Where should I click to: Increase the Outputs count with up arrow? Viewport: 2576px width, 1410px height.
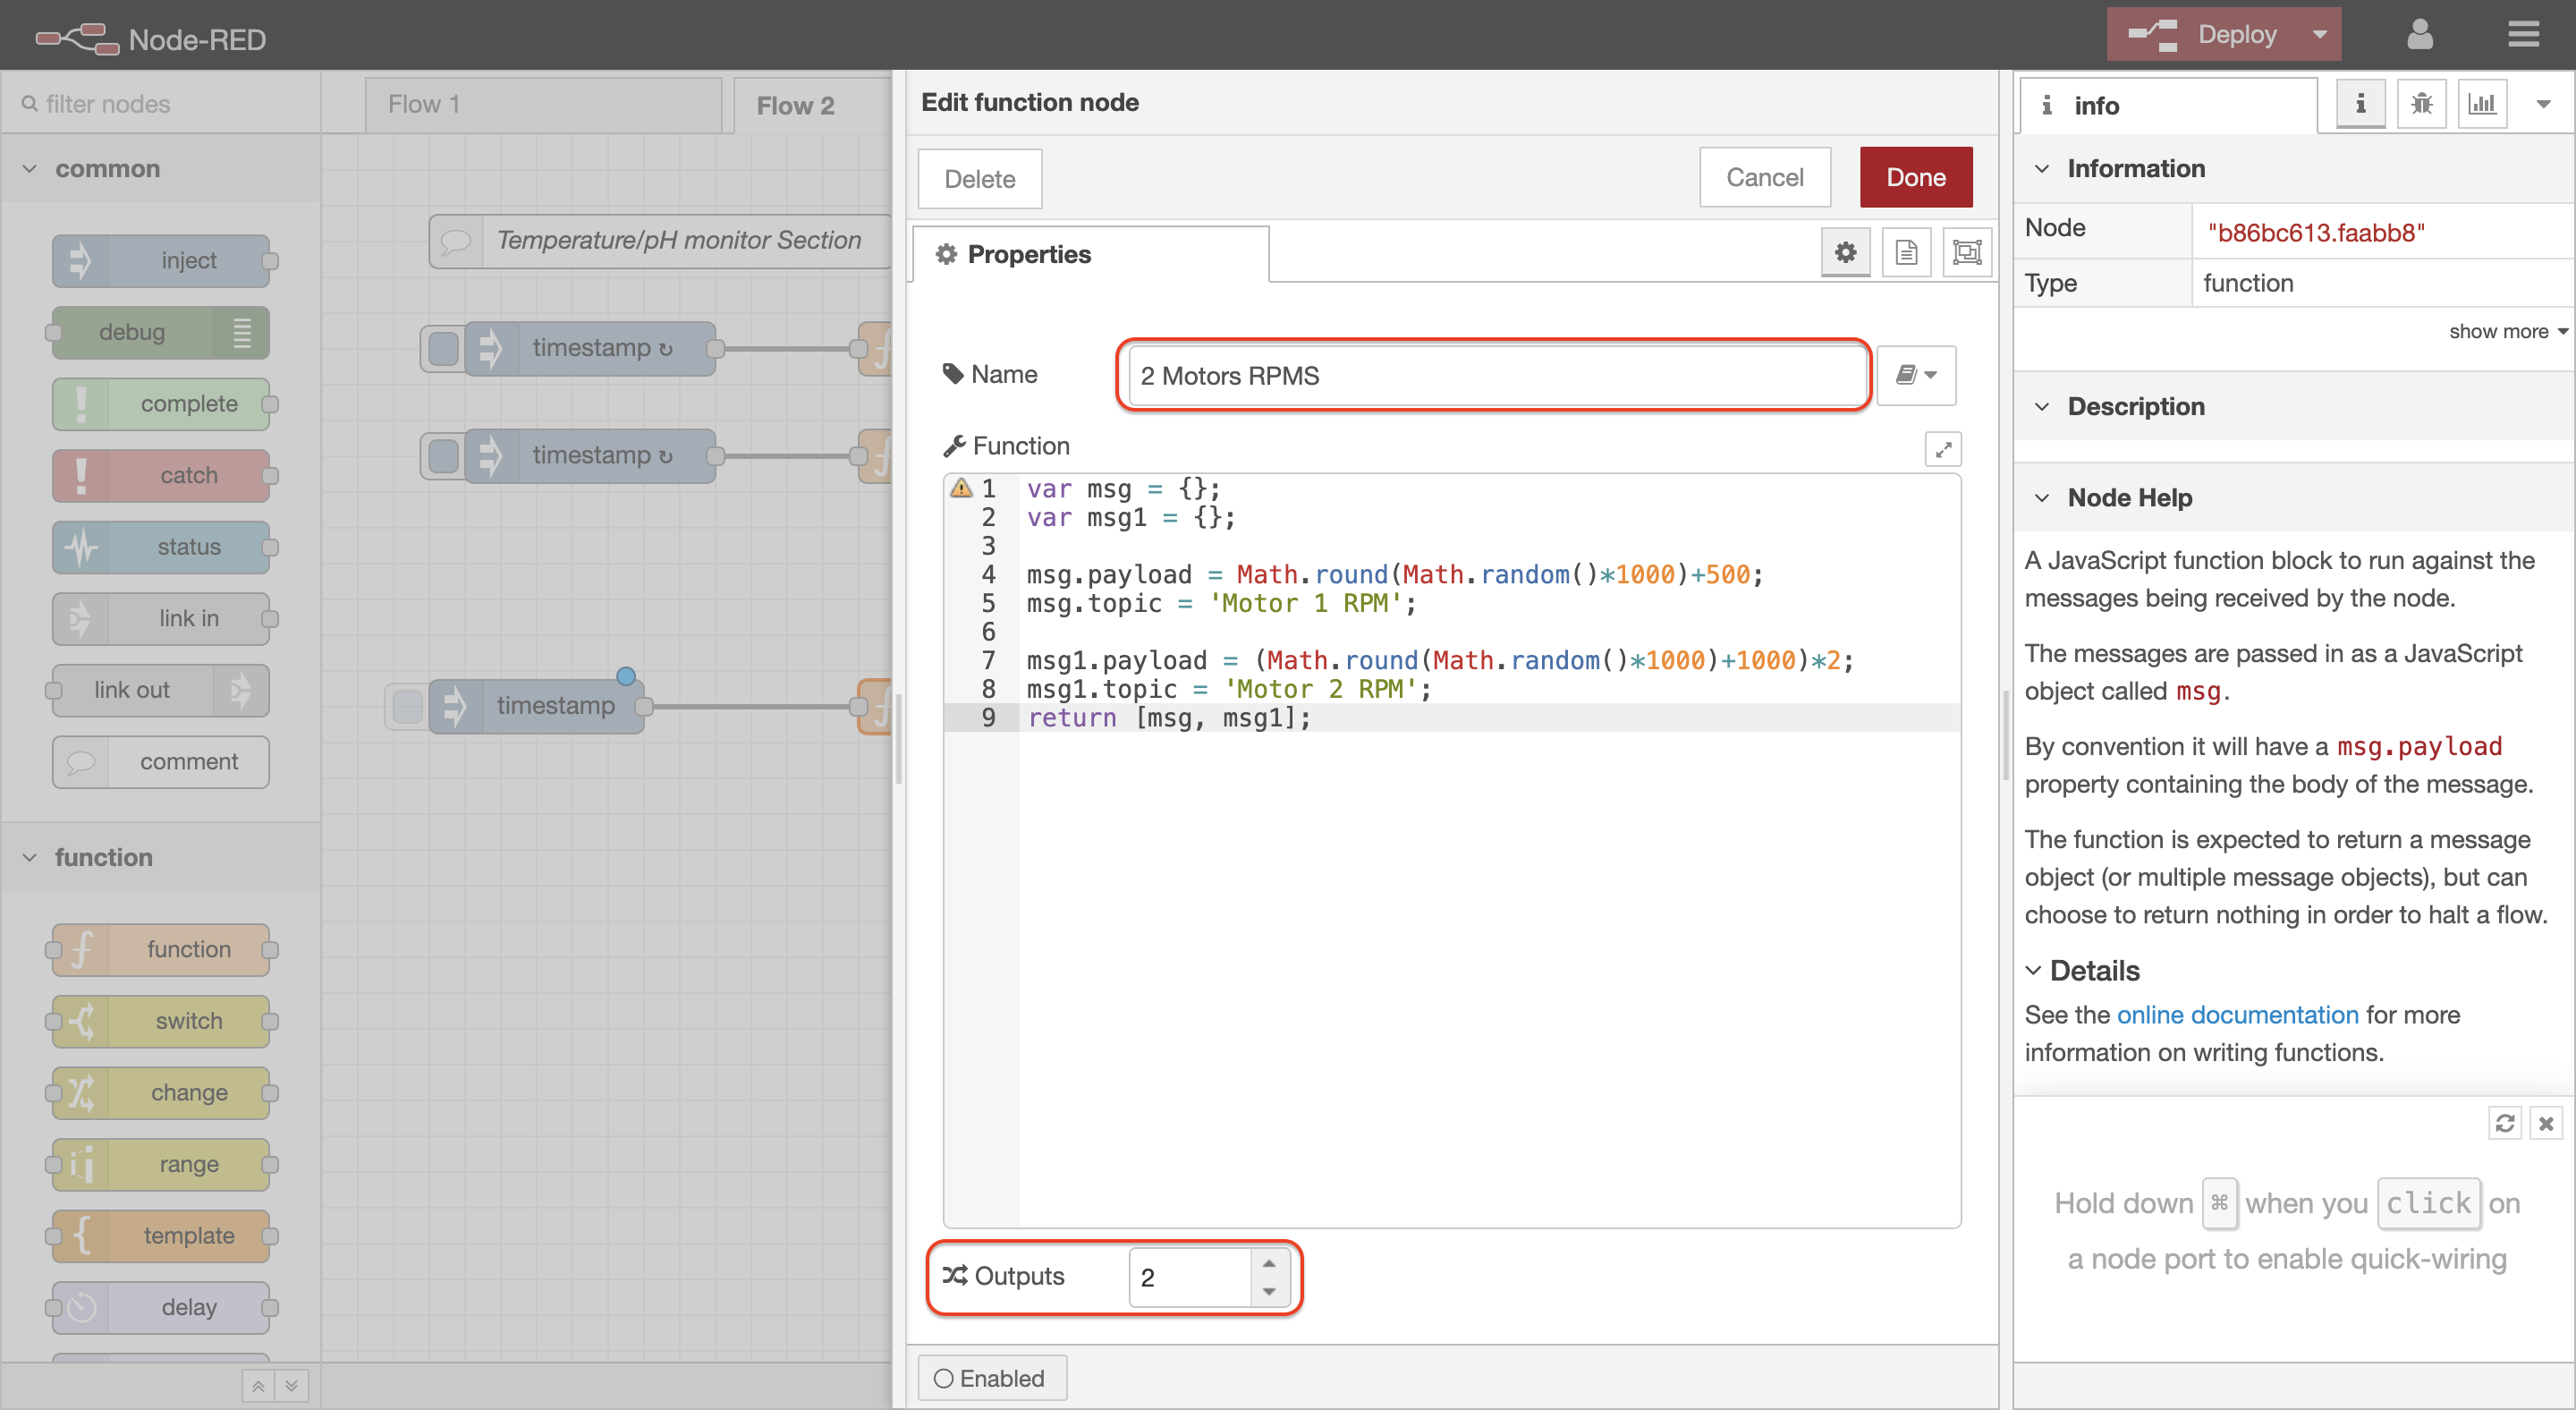point(1268,1263)
